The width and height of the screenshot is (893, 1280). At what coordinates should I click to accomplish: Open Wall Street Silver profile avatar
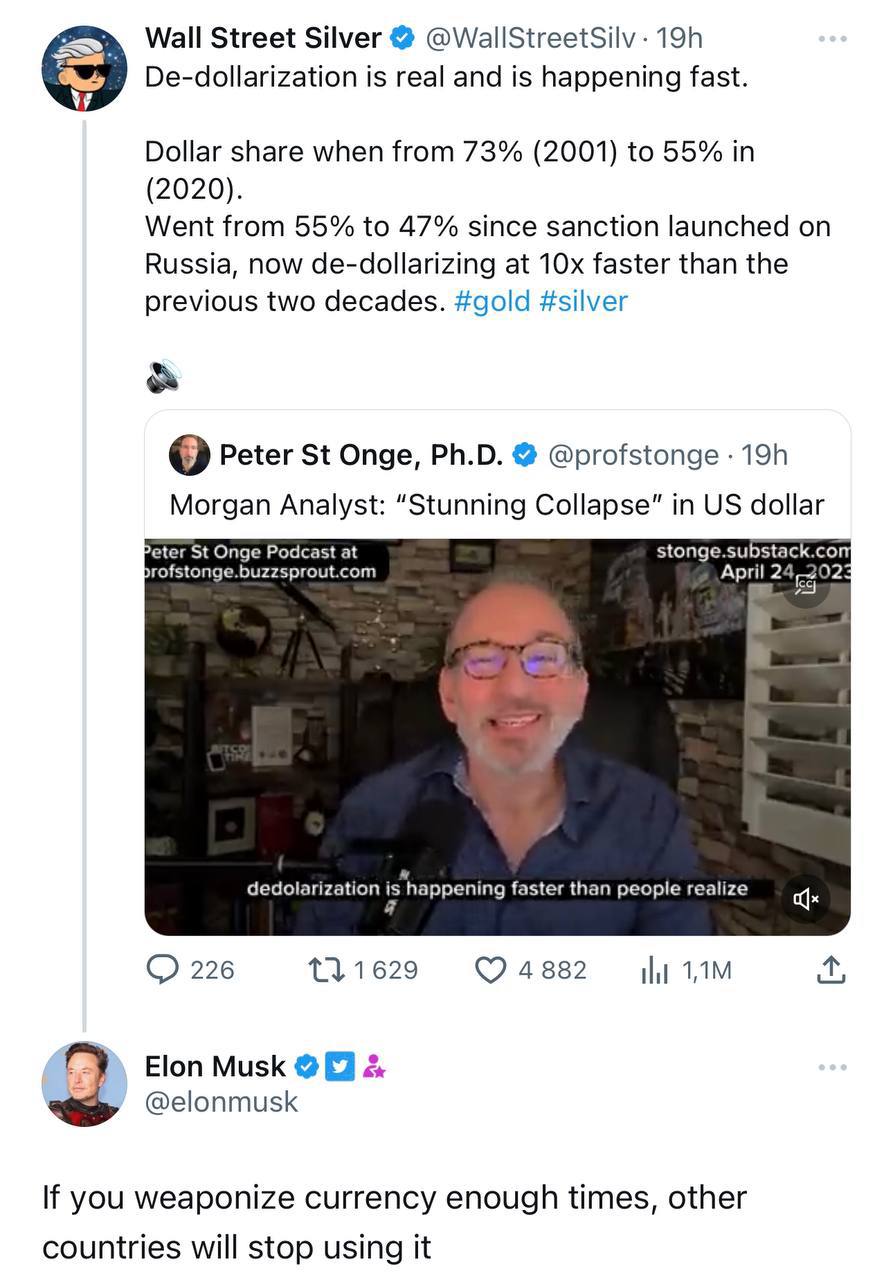pyautogui.click(x=84, y=68)
